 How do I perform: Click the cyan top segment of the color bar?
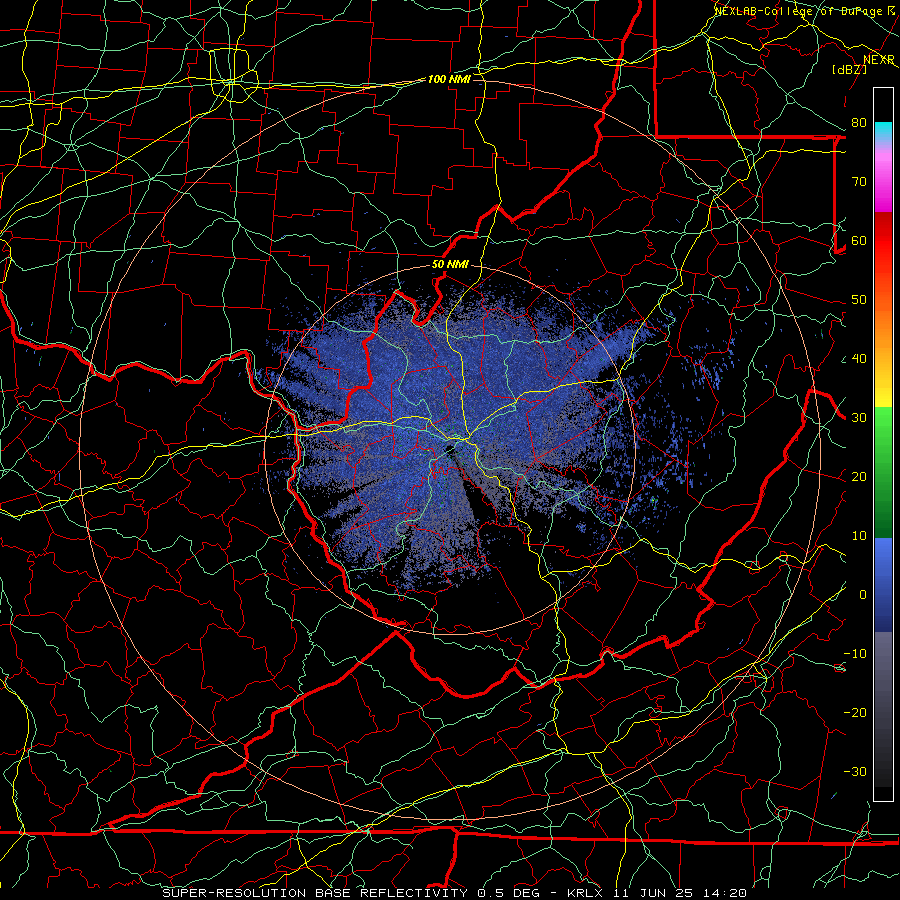(883, 131)
